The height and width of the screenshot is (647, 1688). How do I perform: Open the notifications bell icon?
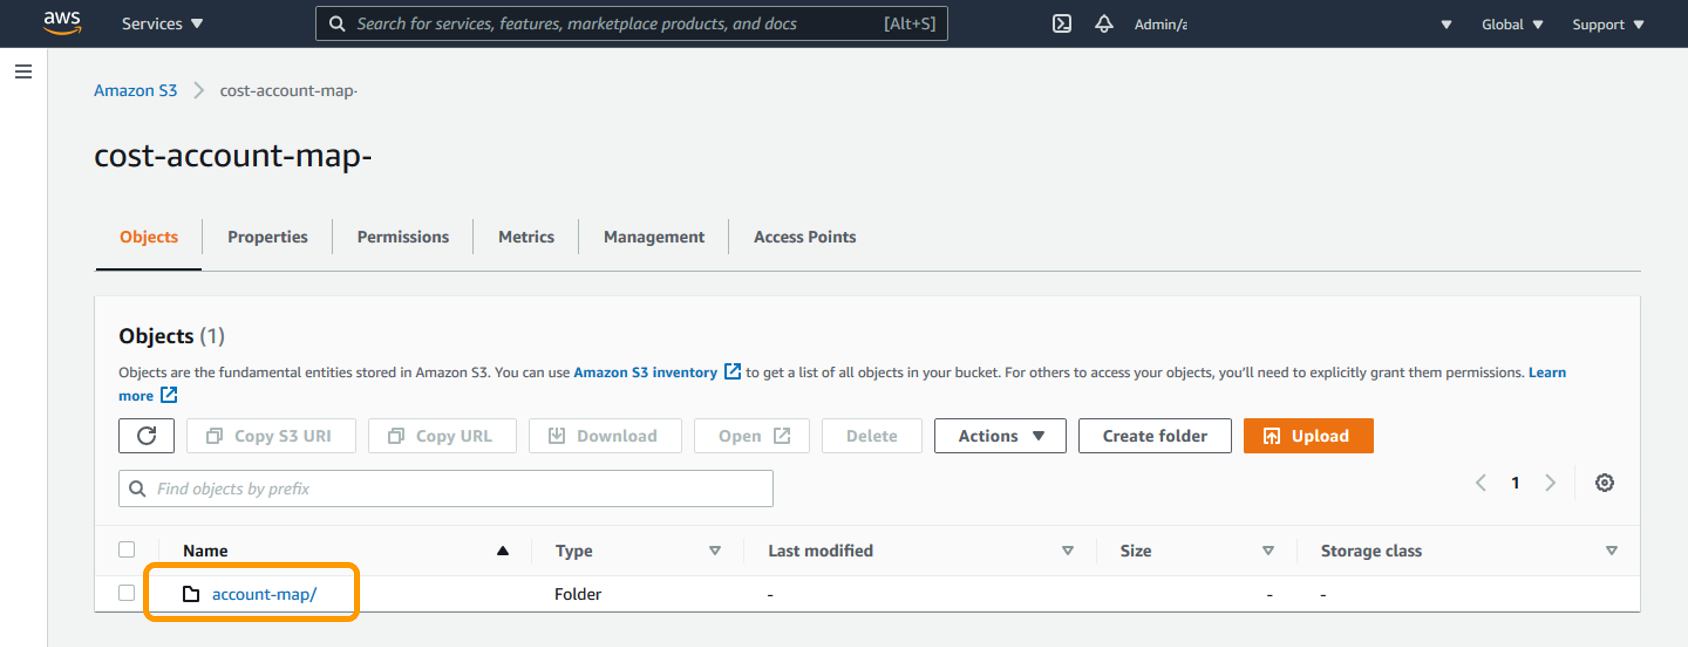pyautogui.click(x=1104, y=24)
